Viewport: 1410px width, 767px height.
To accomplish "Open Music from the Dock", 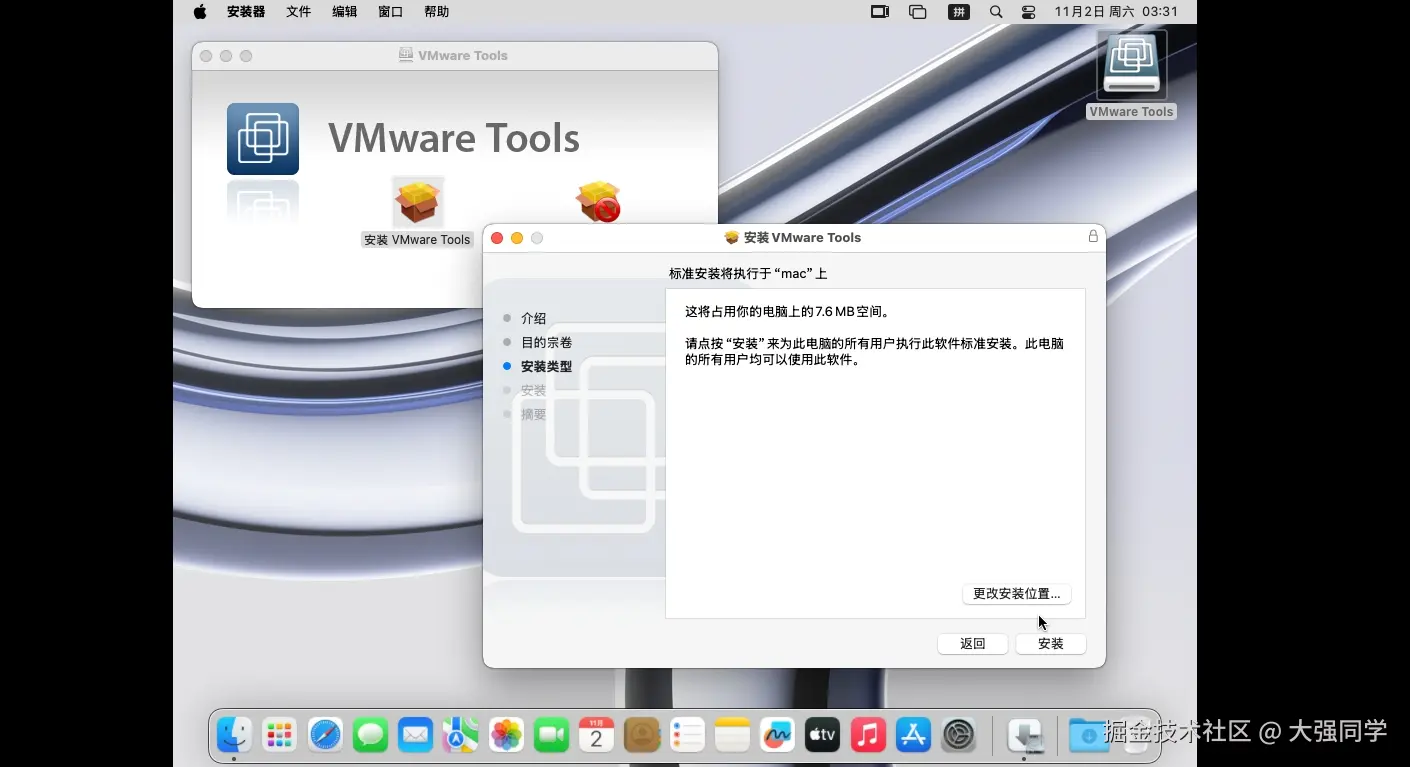I will (x=868, y=735).
